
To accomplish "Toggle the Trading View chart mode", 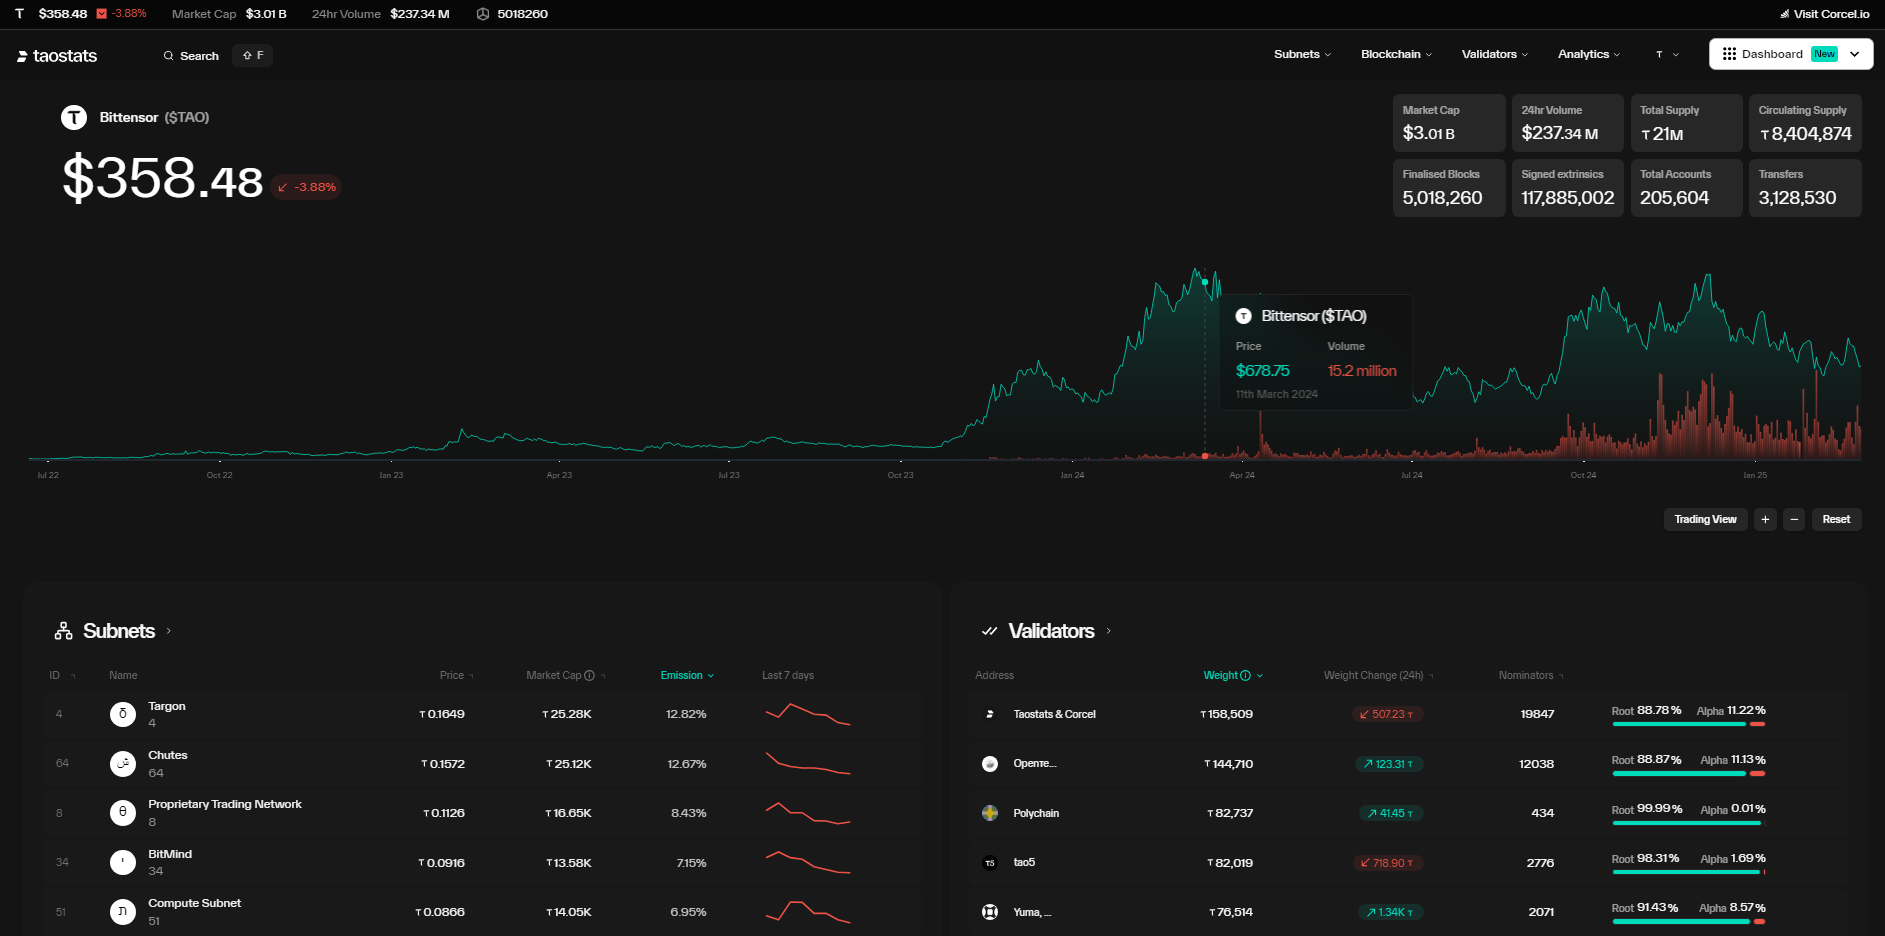I will click(1705, 519).
